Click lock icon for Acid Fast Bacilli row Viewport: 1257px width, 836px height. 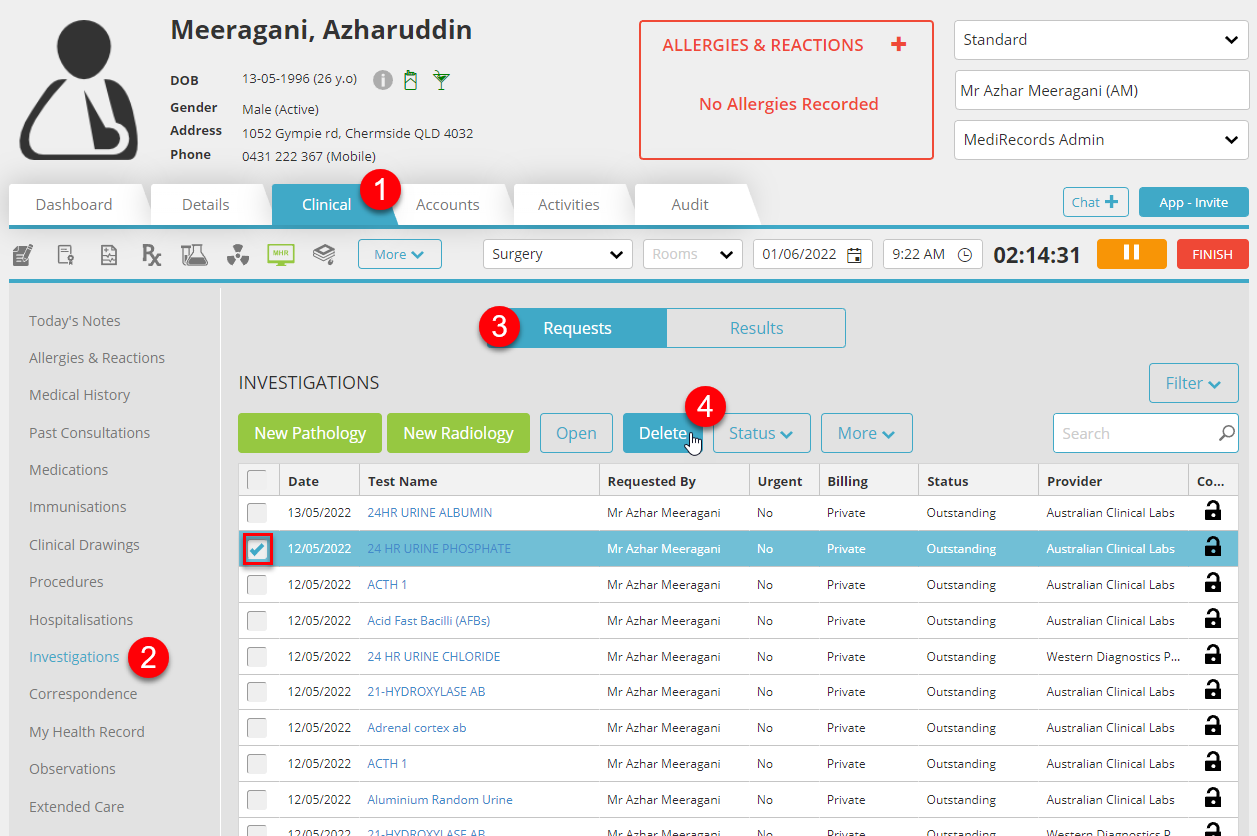pyautogui.click(x=1212, y=620)
